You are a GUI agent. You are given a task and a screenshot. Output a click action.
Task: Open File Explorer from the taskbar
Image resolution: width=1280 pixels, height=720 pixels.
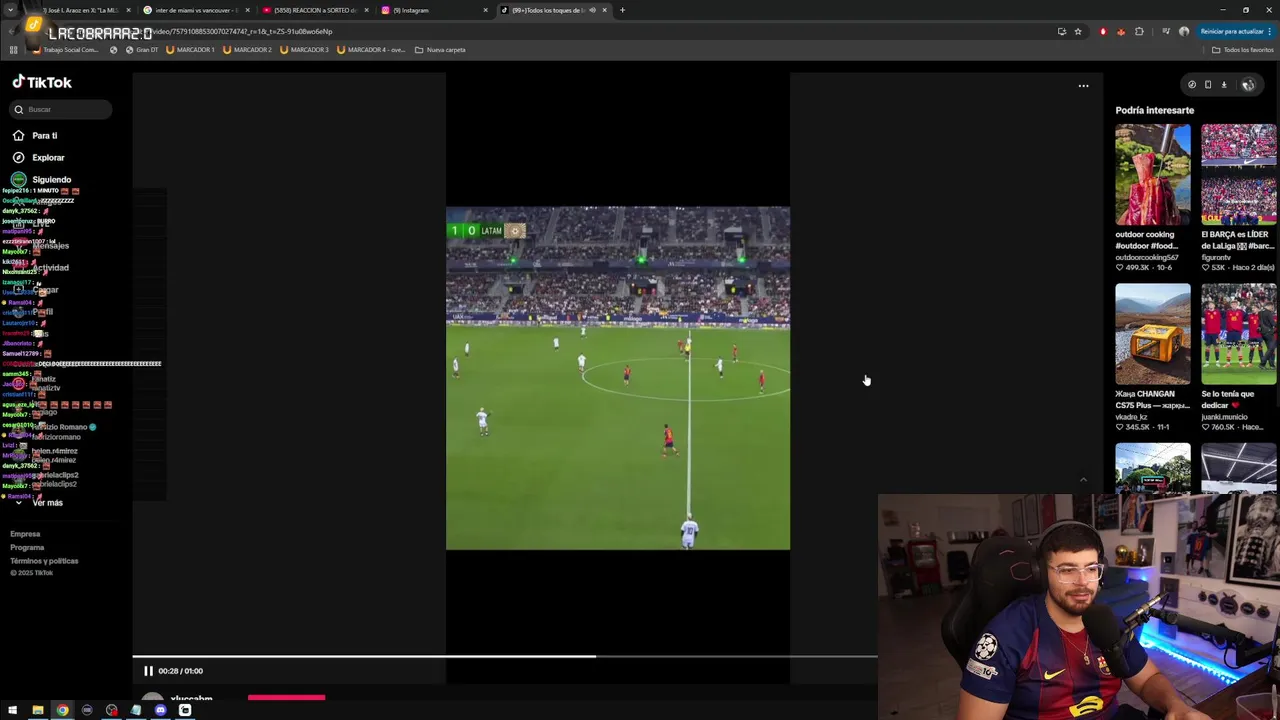pos(37,710)
